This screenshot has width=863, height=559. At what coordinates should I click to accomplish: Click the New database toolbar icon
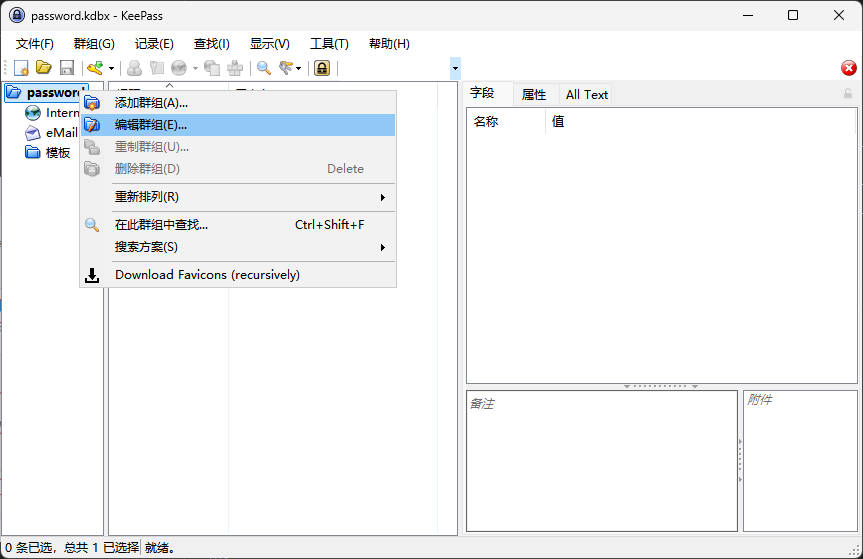[21, 68]
